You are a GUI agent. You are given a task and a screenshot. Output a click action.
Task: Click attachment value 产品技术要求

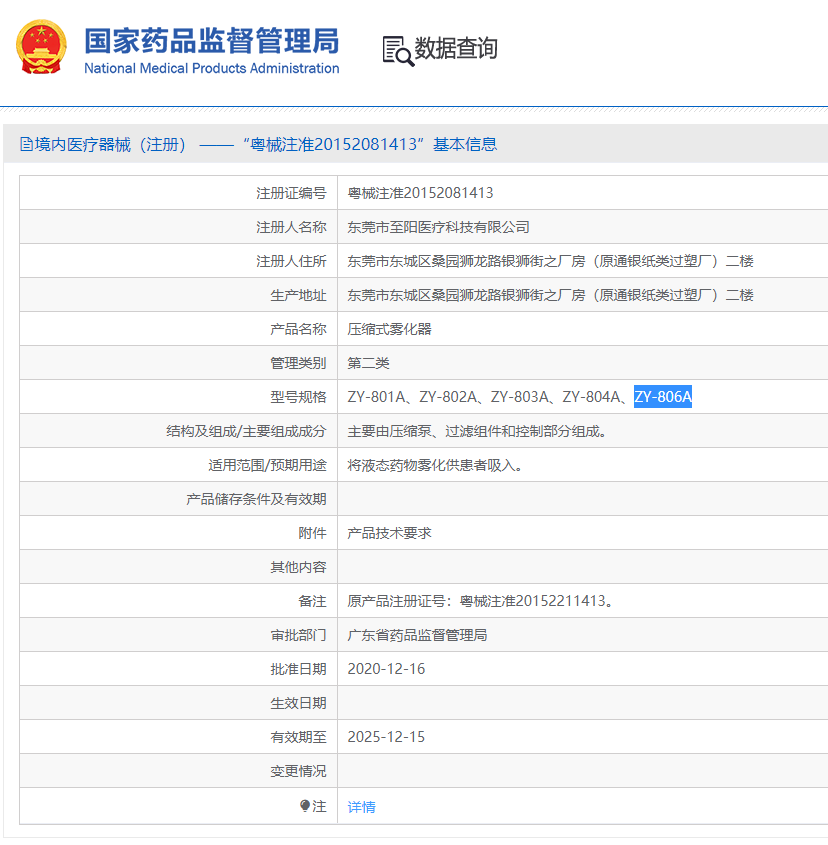(389, 533)
